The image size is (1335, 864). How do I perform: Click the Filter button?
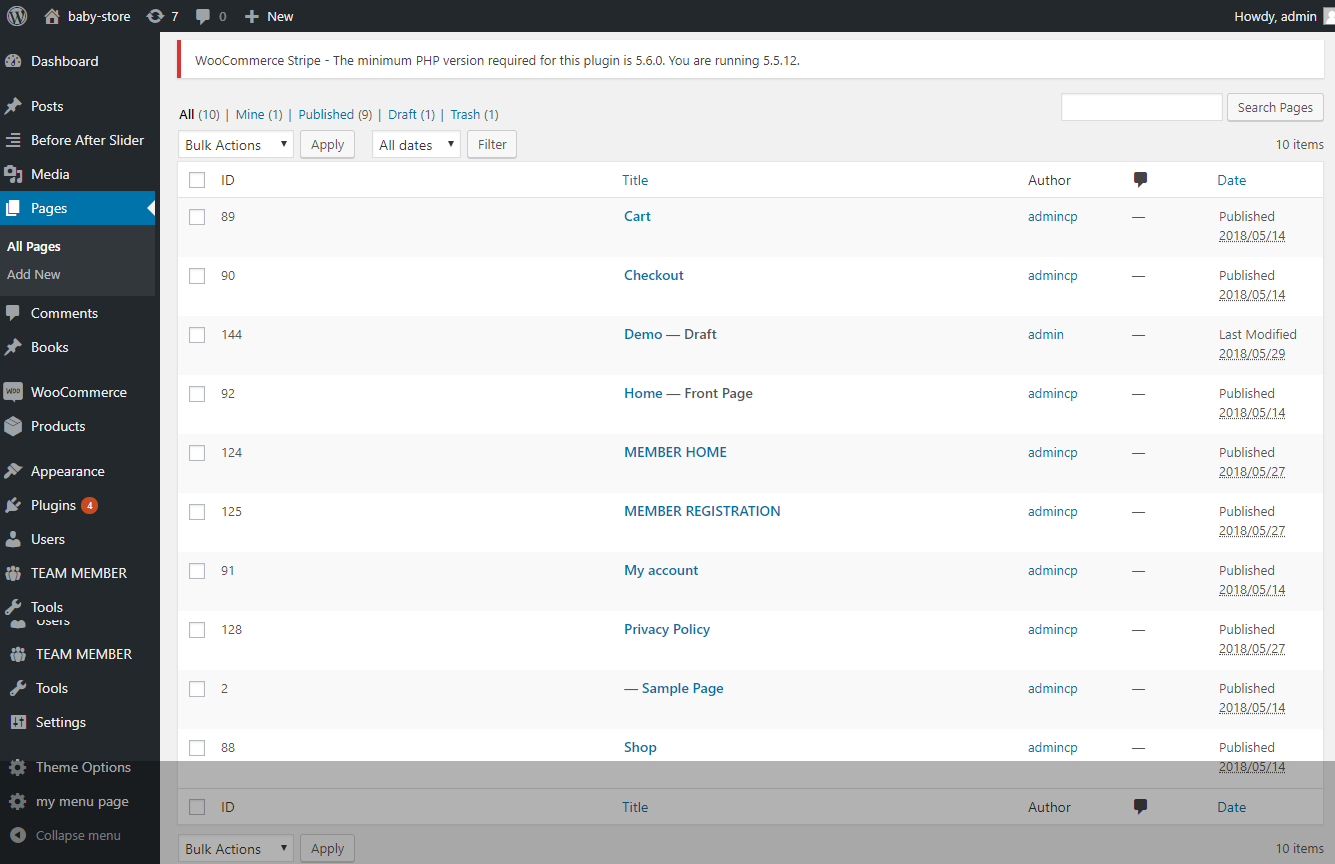(492, 144)
